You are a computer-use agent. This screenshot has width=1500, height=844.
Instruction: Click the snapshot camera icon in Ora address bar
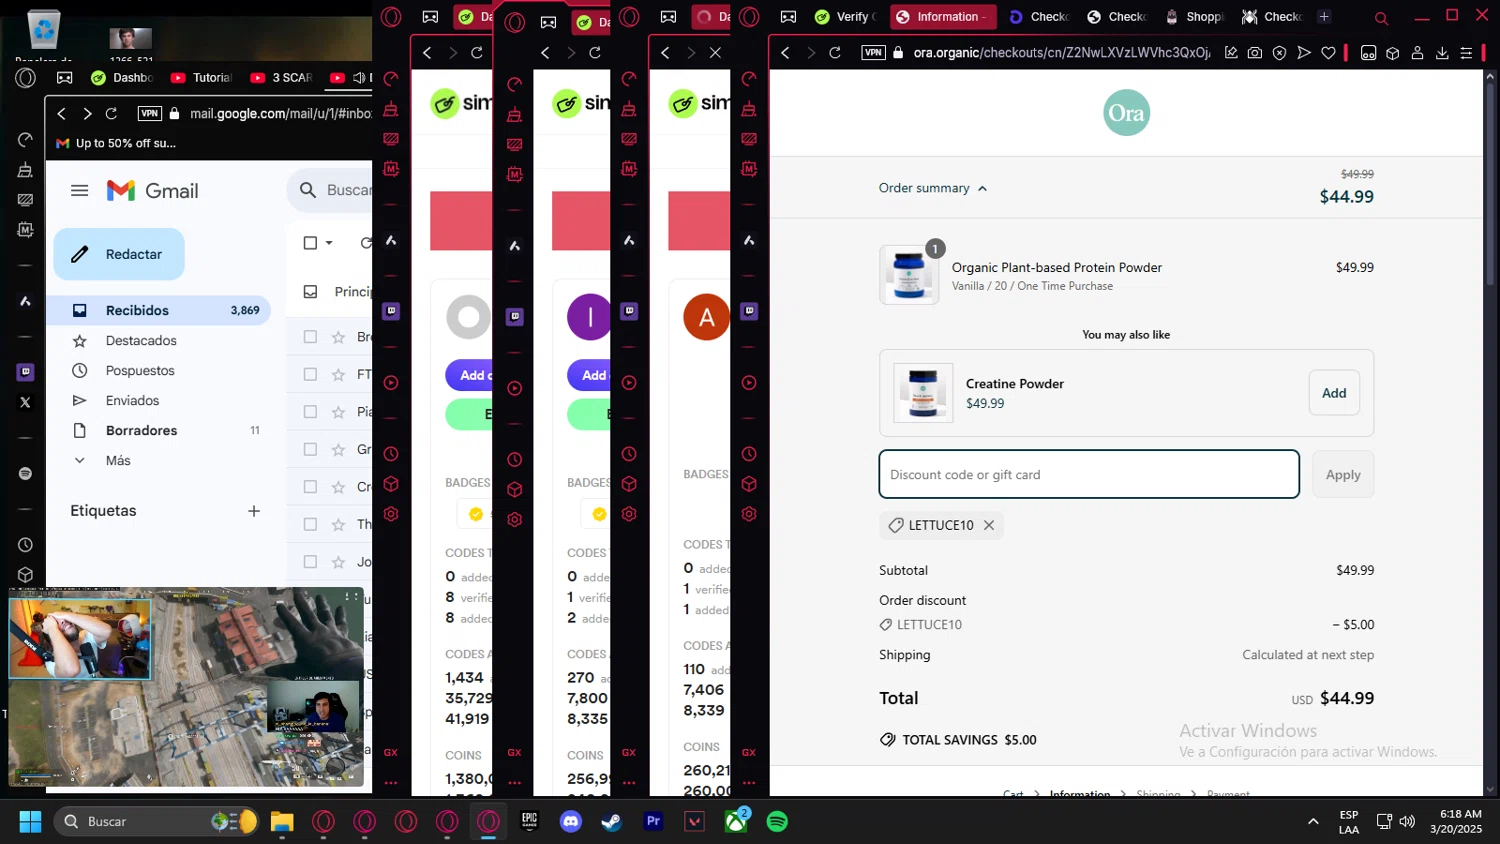(x=1255, y=53)
